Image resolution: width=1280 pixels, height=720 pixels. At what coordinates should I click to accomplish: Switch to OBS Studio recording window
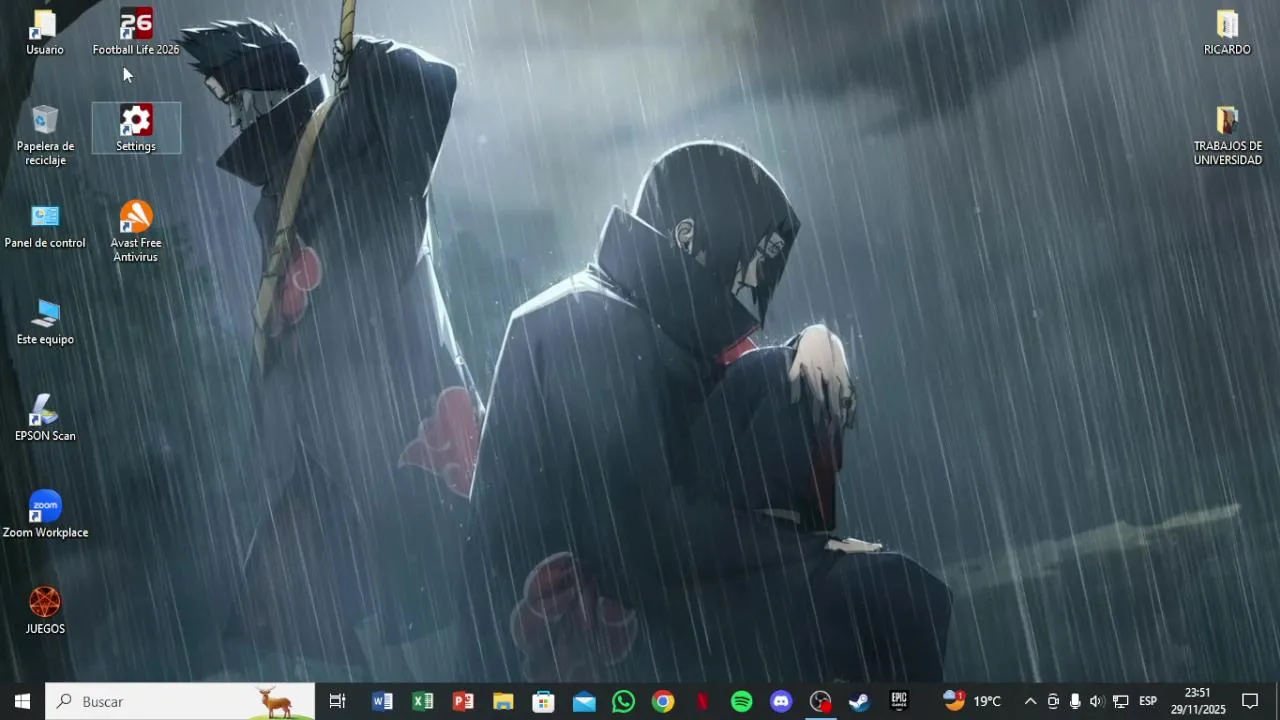pyautogui.click(x=820, y=701)
